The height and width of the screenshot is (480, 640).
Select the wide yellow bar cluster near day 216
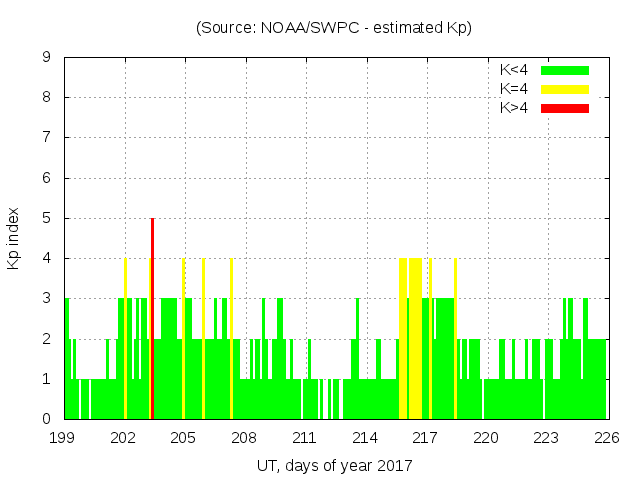click(x=411, y=338)
